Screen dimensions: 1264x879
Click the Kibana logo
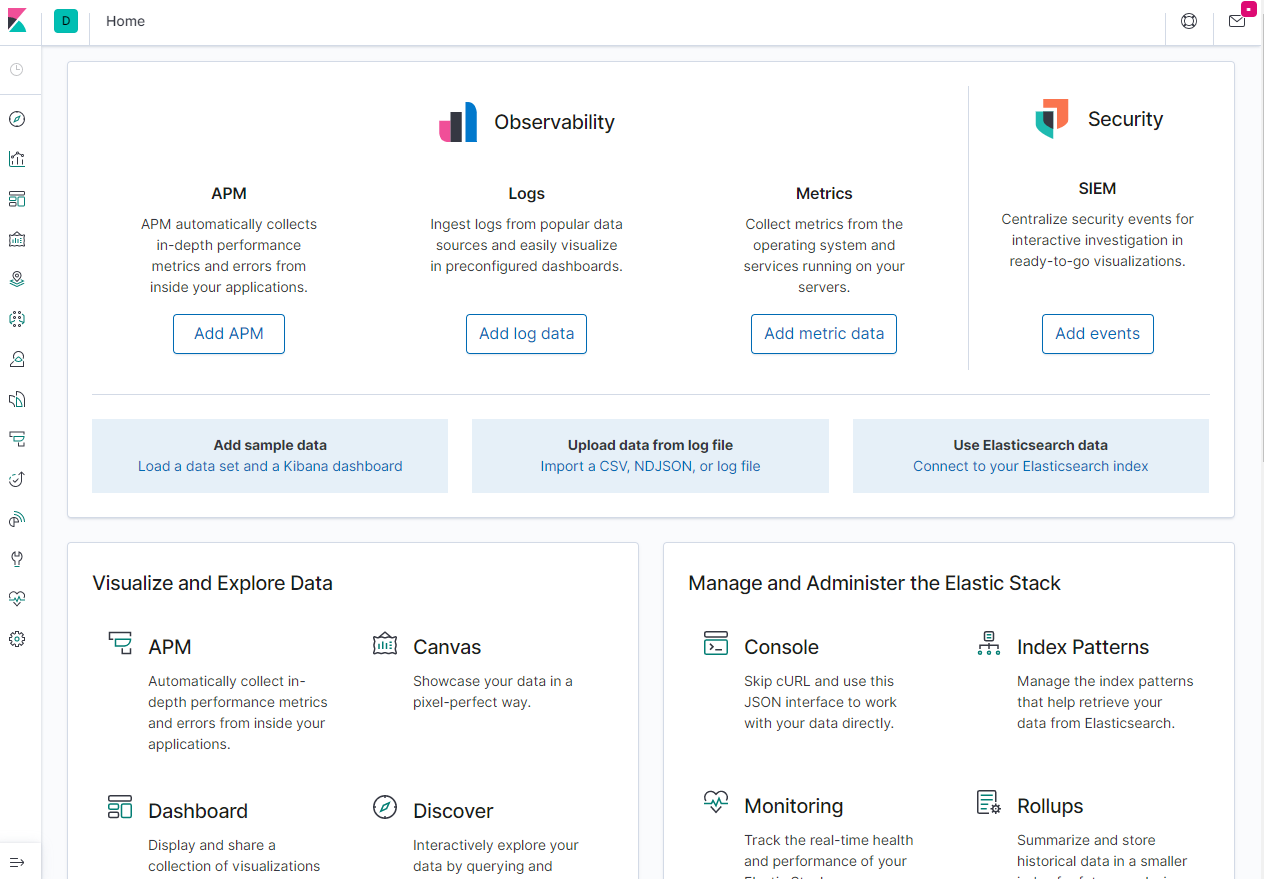tap(17, 21)
